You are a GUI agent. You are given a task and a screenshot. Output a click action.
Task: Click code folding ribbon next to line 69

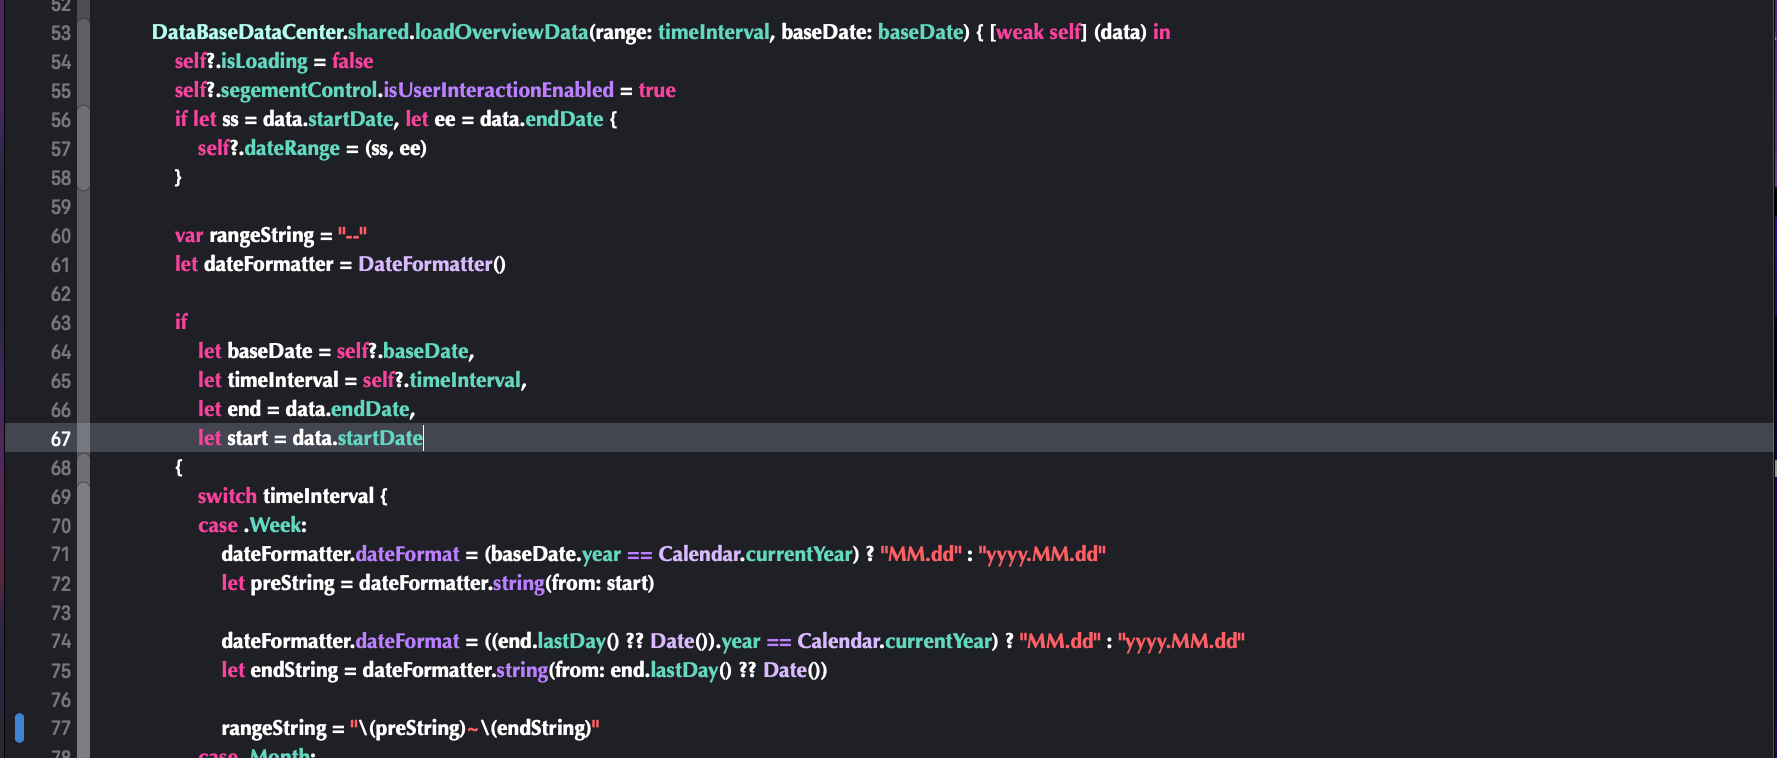pyautogui.click(x=84, y=496)
